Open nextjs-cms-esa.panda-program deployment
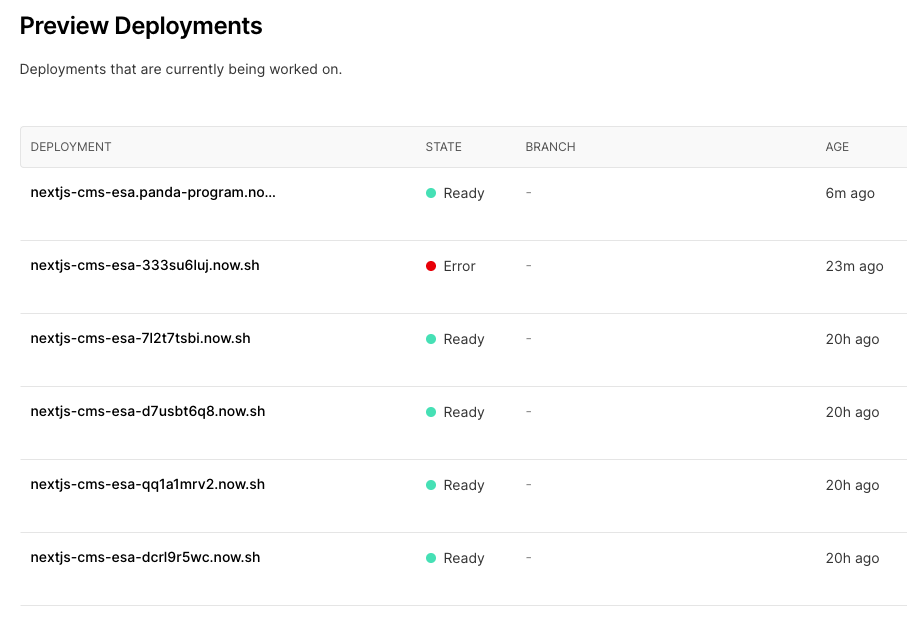 pos(153,192)
